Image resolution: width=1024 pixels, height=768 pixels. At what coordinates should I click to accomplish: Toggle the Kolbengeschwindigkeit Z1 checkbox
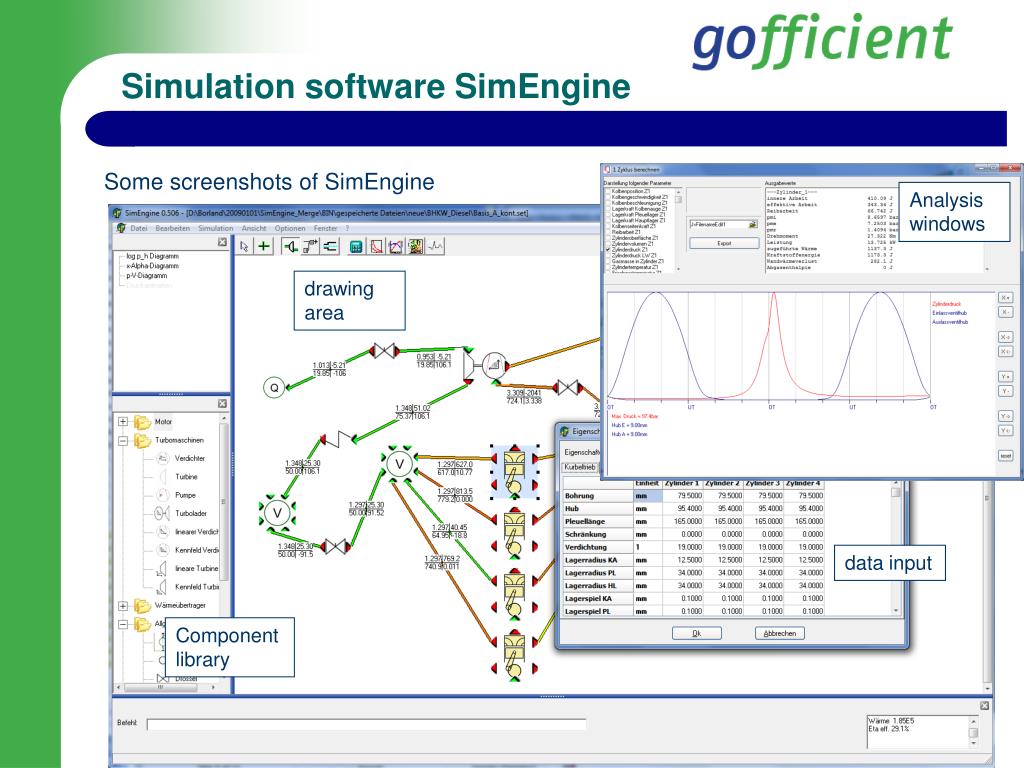[x=608, y=197]
